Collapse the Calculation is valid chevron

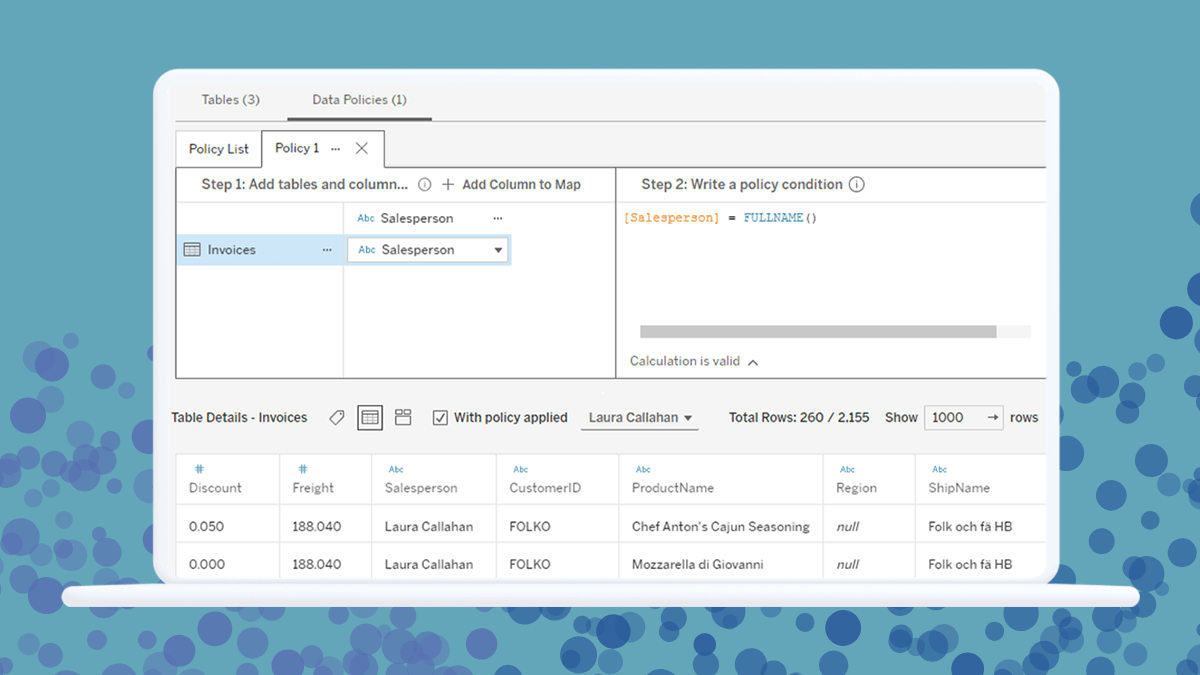[753, 362]
